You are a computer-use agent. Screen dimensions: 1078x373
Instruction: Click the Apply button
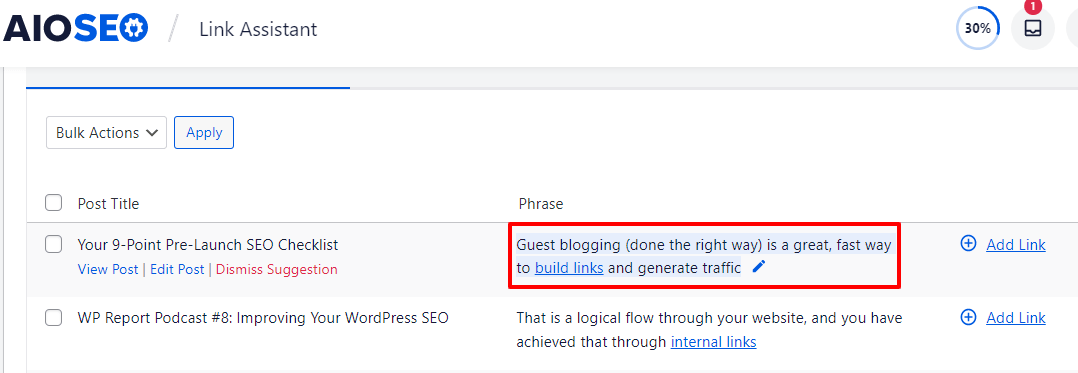point(204,133)
